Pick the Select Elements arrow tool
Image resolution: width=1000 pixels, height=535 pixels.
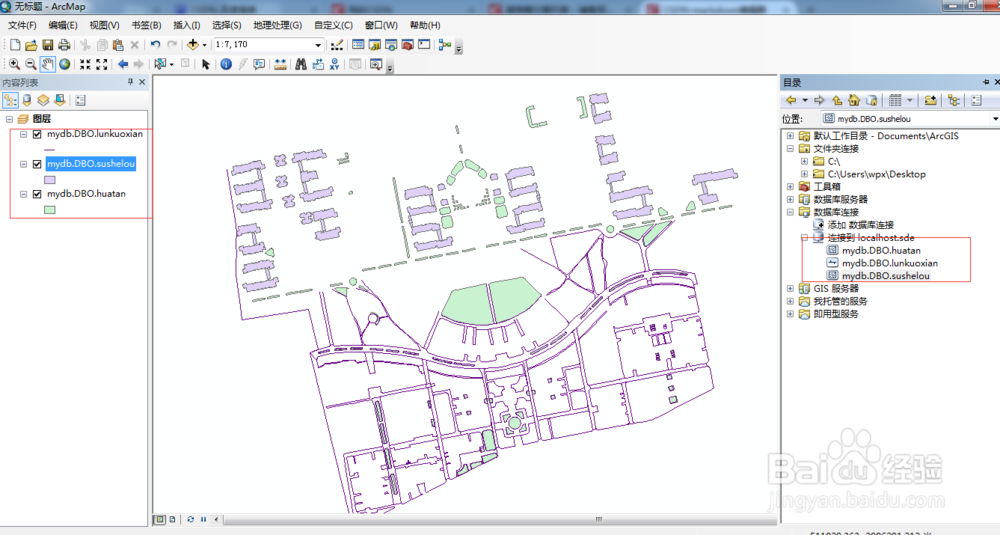point(205,64)
